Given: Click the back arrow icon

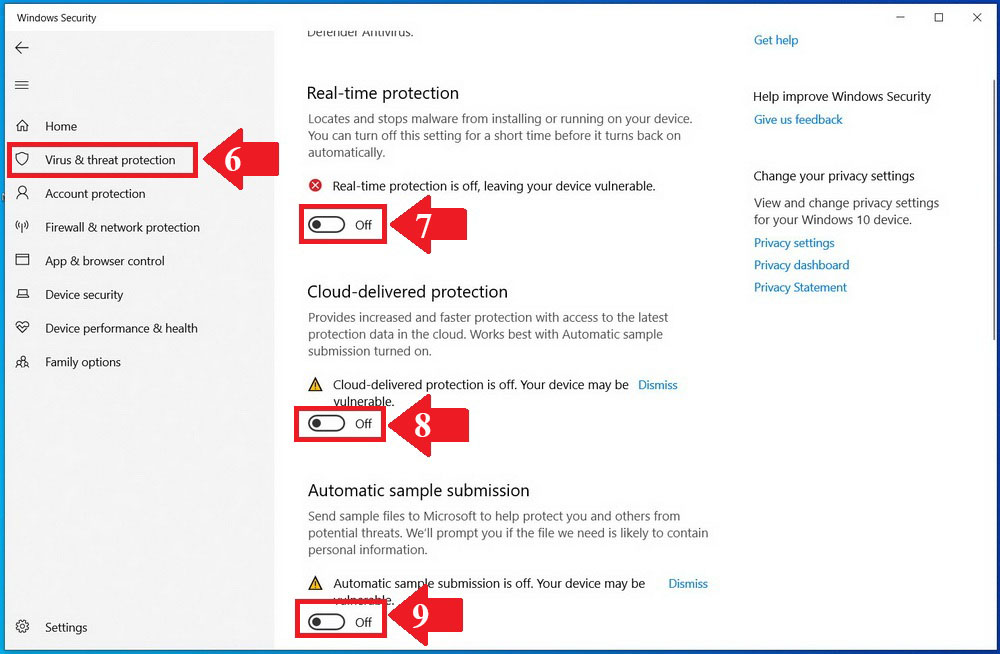Looking at the screenshot, I should (x=22, y=48).
